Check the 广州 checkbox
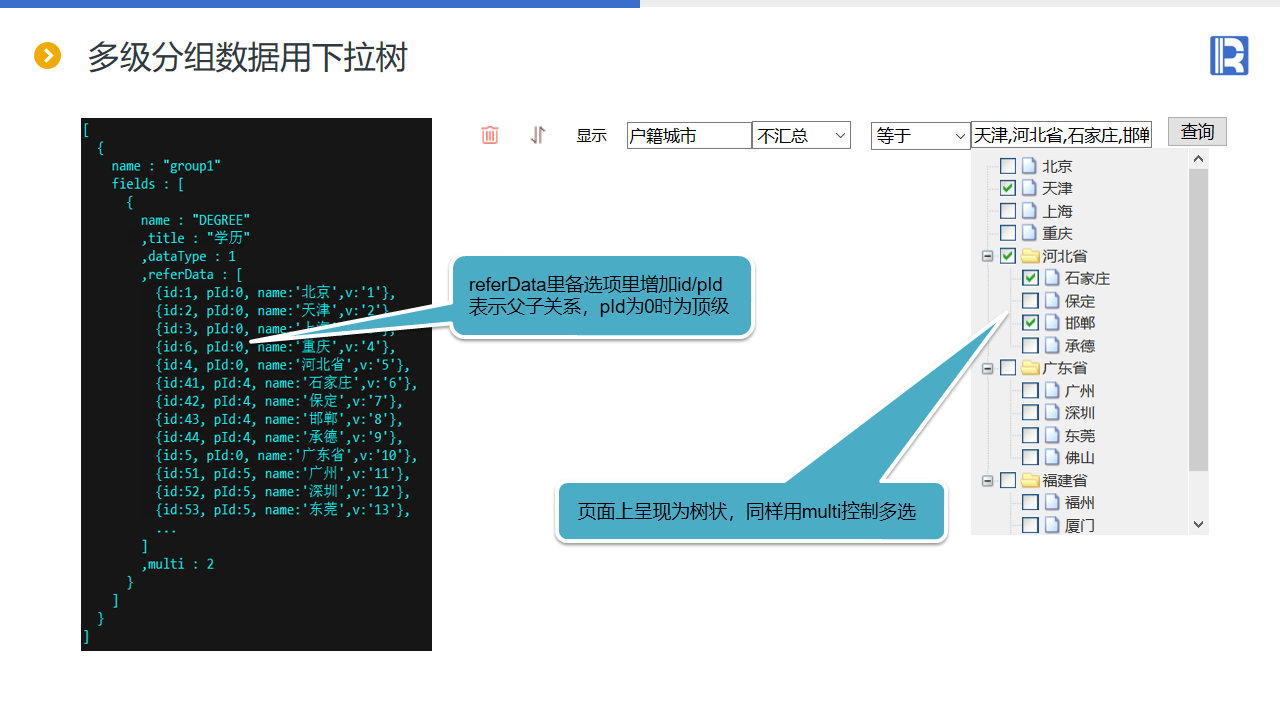The width and height of the screenshot is (1280, 720). click(1031, 391)
